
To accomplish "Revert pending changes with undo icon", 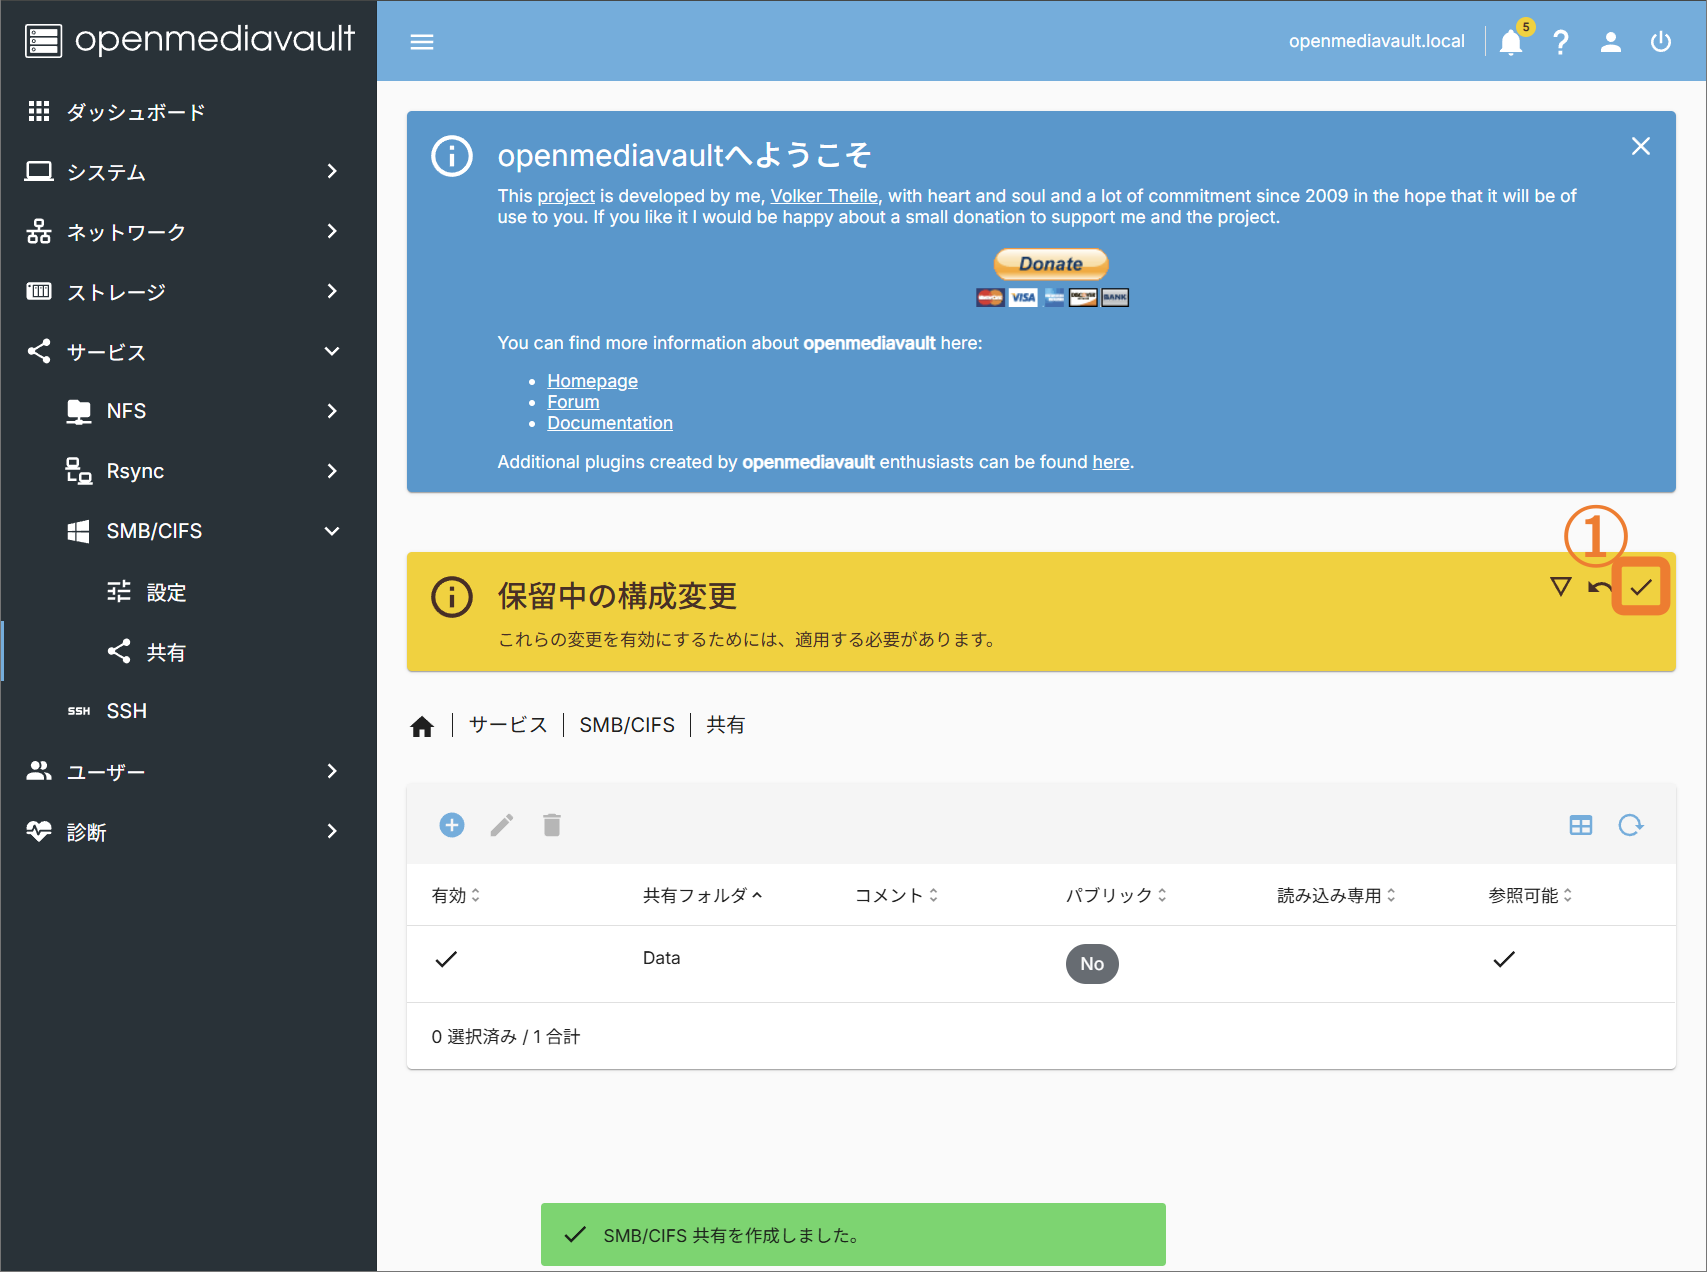I will coord(1600,587).
